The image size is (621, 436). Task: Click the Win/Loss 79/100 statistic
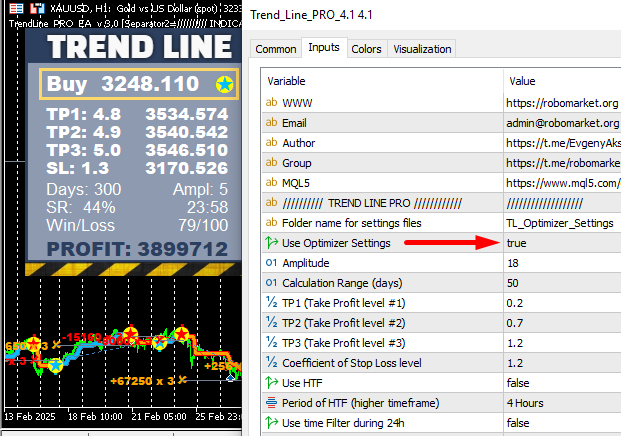click(x=137, y=225)
